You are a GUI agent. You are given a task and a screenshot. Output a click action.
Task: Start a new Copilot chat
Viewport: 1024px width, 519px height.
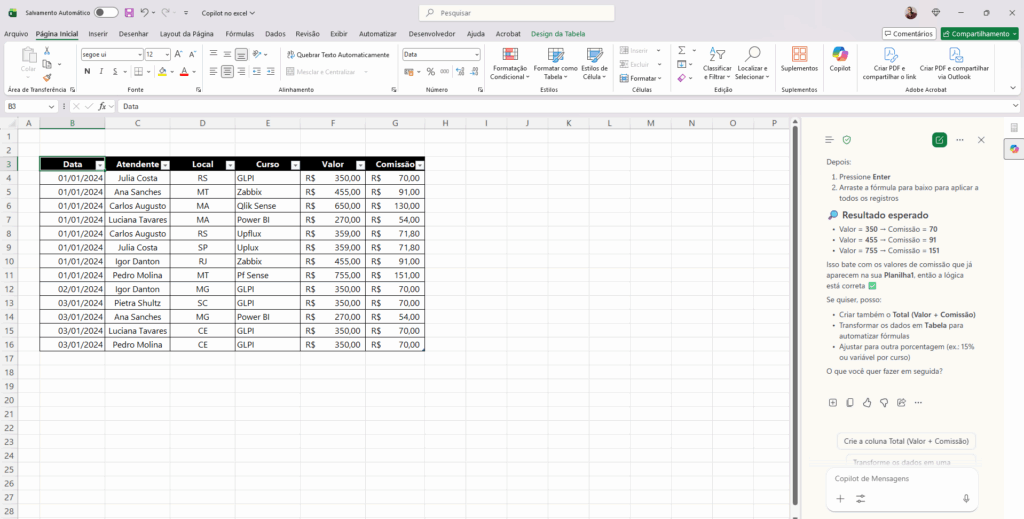click(x=938, y=140)
